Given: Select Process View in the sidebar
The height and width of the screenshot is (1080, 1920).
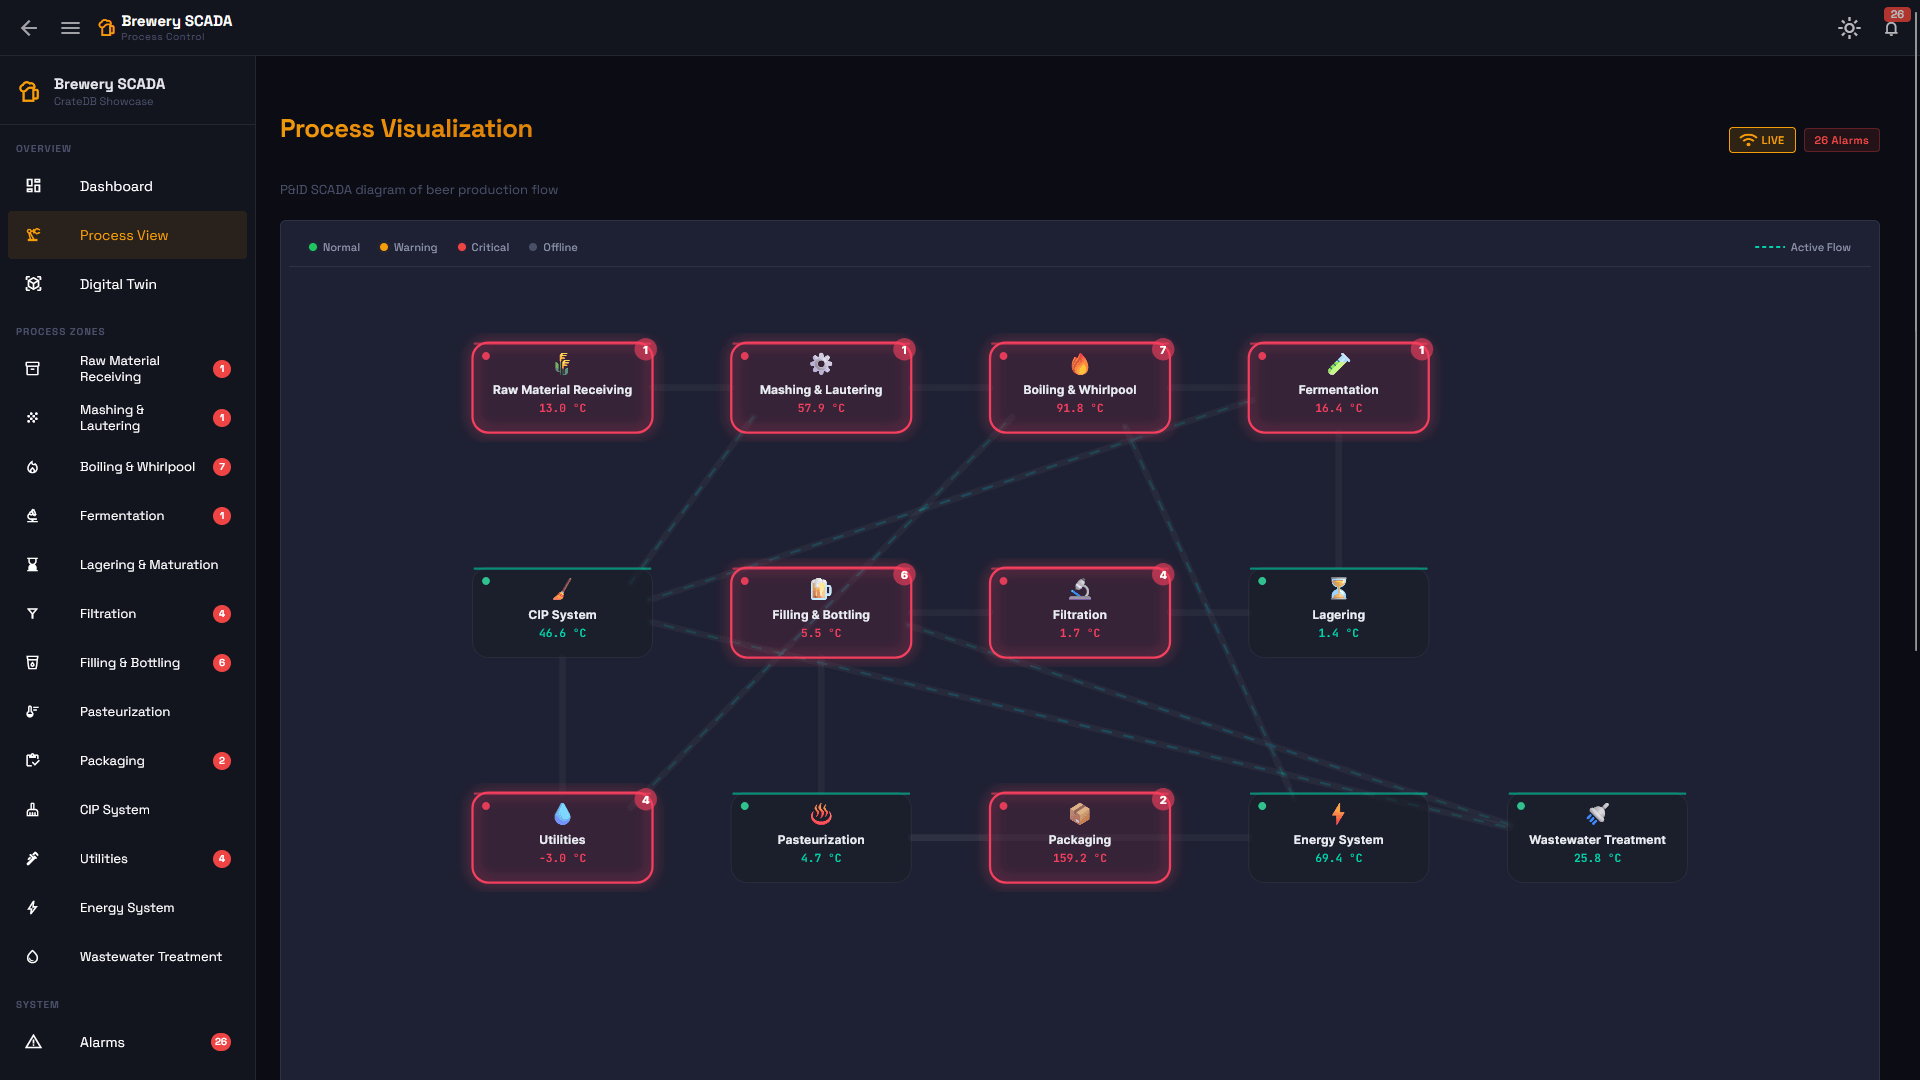Looking at the screenshot, I should pyautogui.click(x=127, y=235).
